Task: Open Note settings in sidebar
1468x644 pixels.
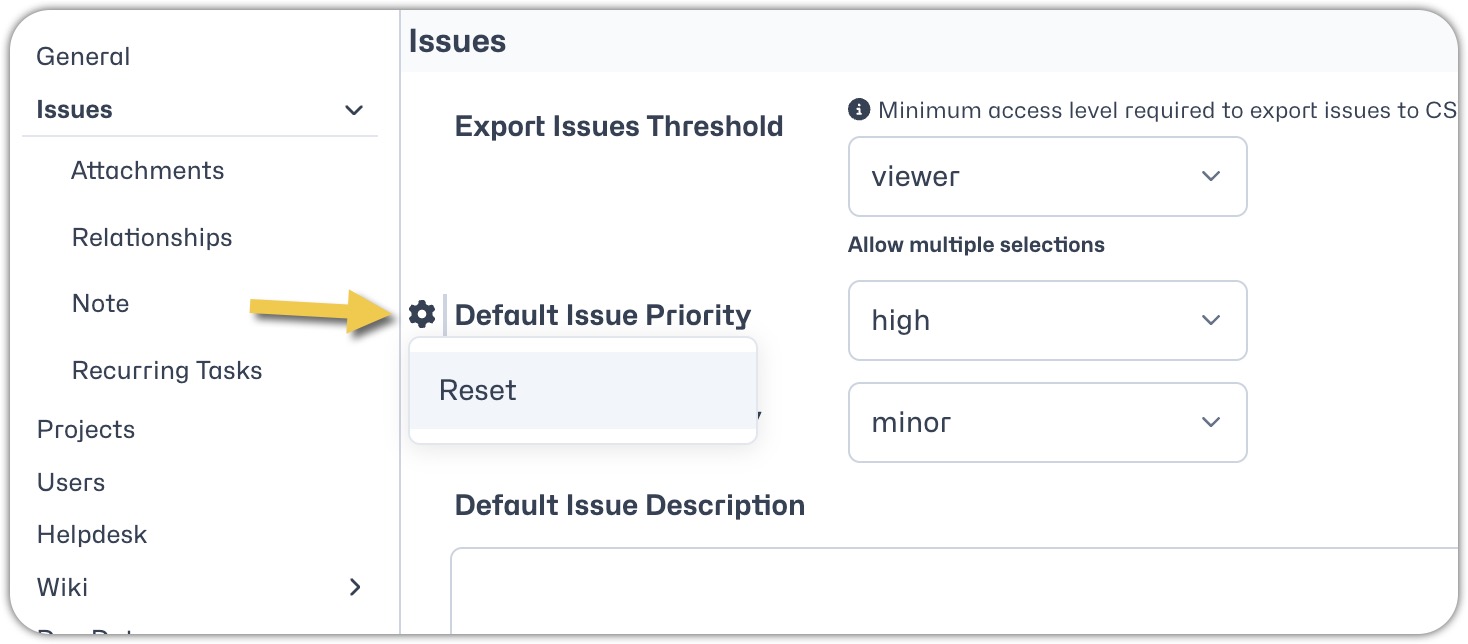Action: click(100, 304)
